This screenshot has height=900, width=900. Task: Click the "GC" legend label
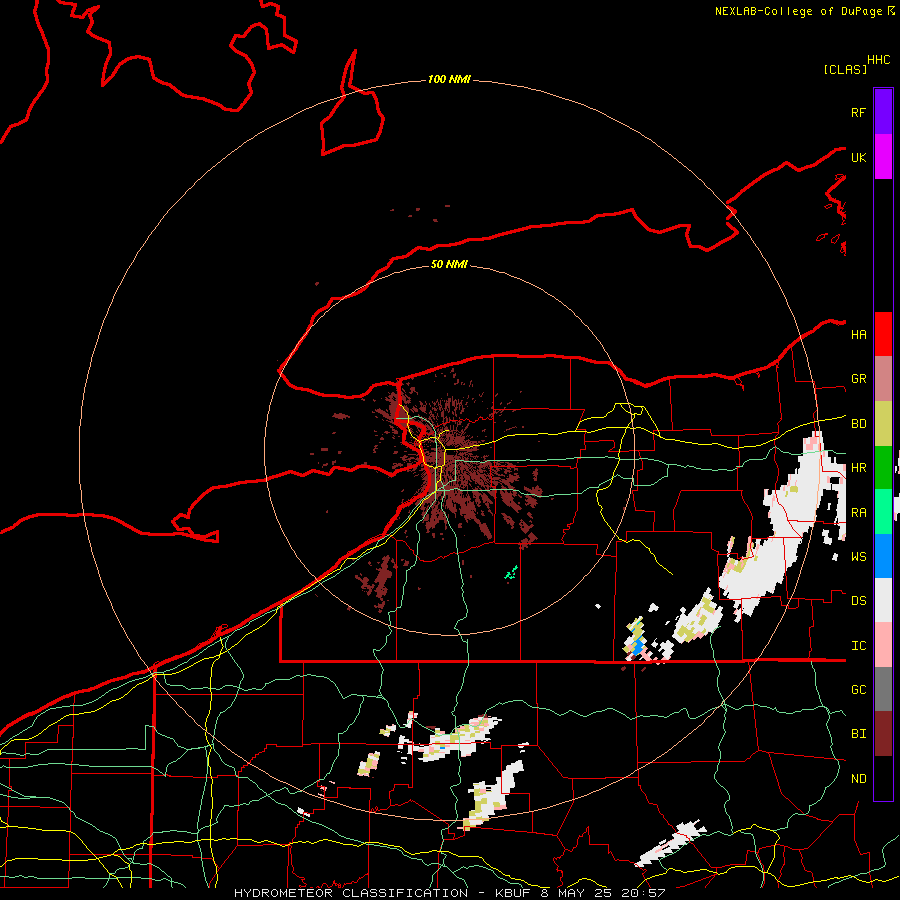click(858, 689)
